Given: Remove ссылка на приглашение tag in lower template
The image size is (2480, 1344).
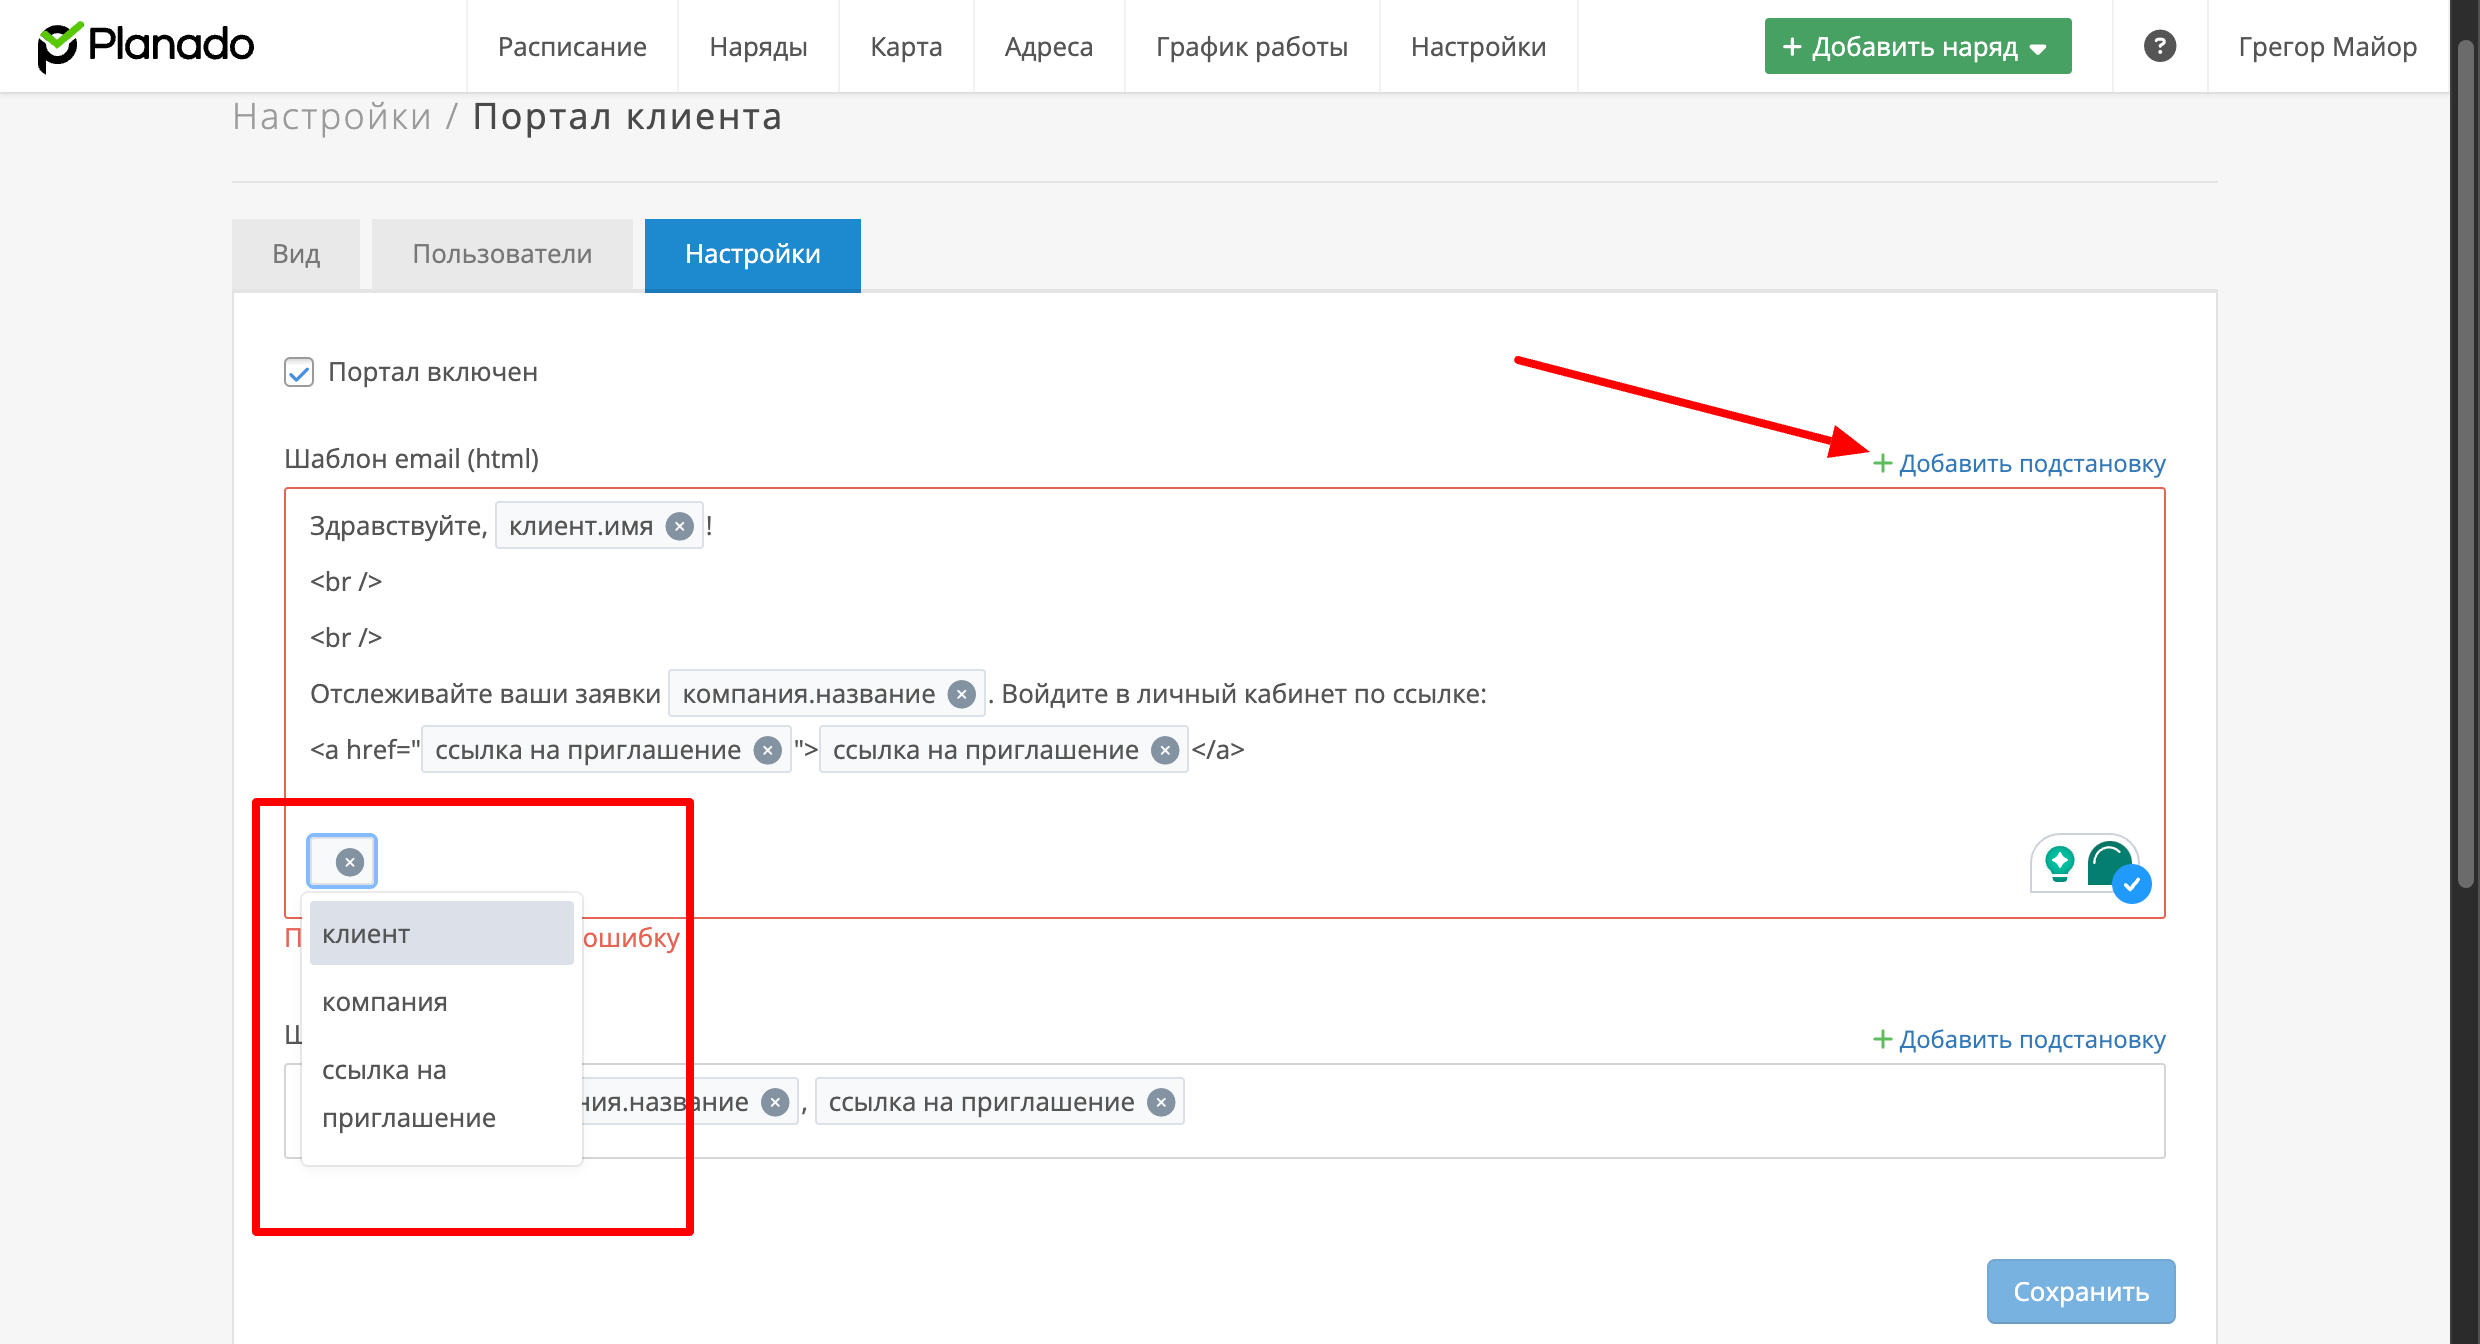Looking at the screenshot, I should click(1161, 1102).
